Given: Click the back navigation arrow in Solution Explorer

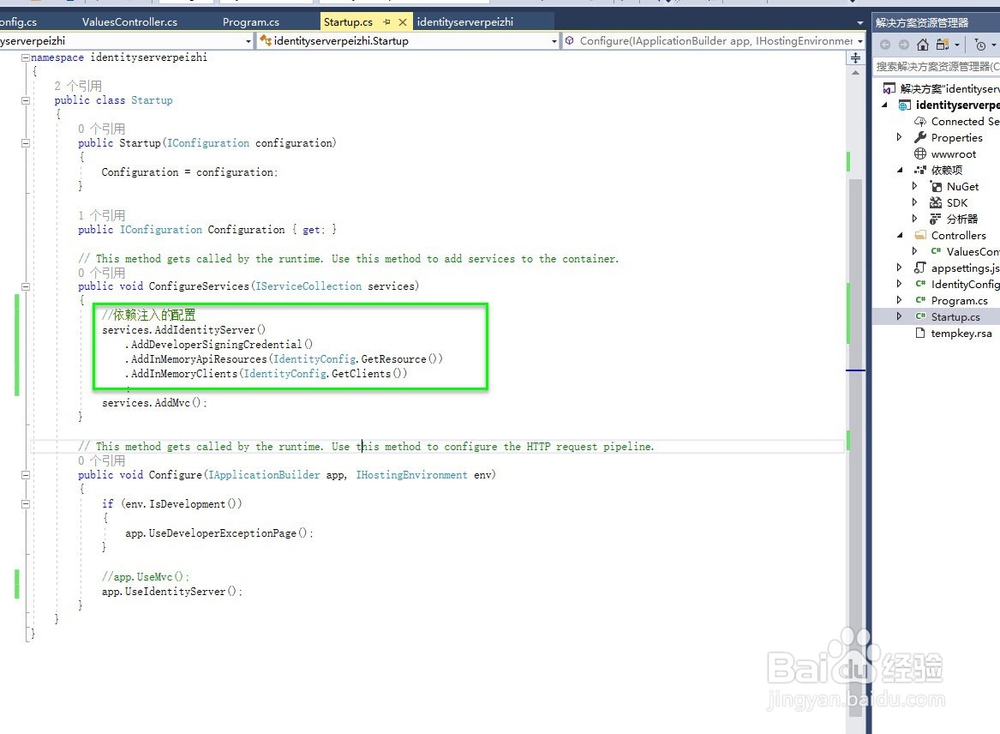Looking at the screenshot, I should point(886,44).
